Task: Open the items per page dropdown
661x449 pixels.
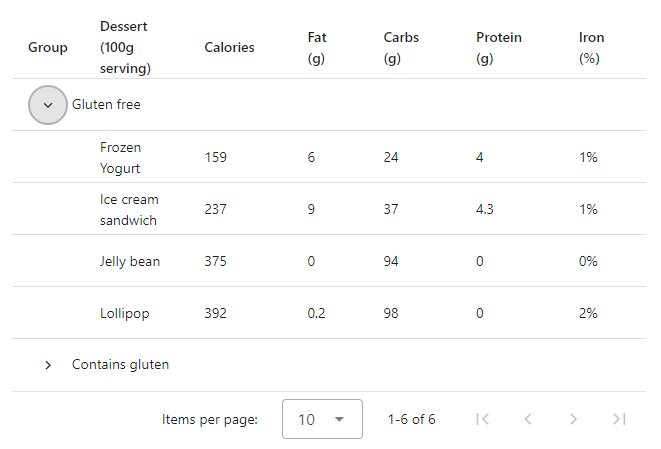Action: point(322,419)
